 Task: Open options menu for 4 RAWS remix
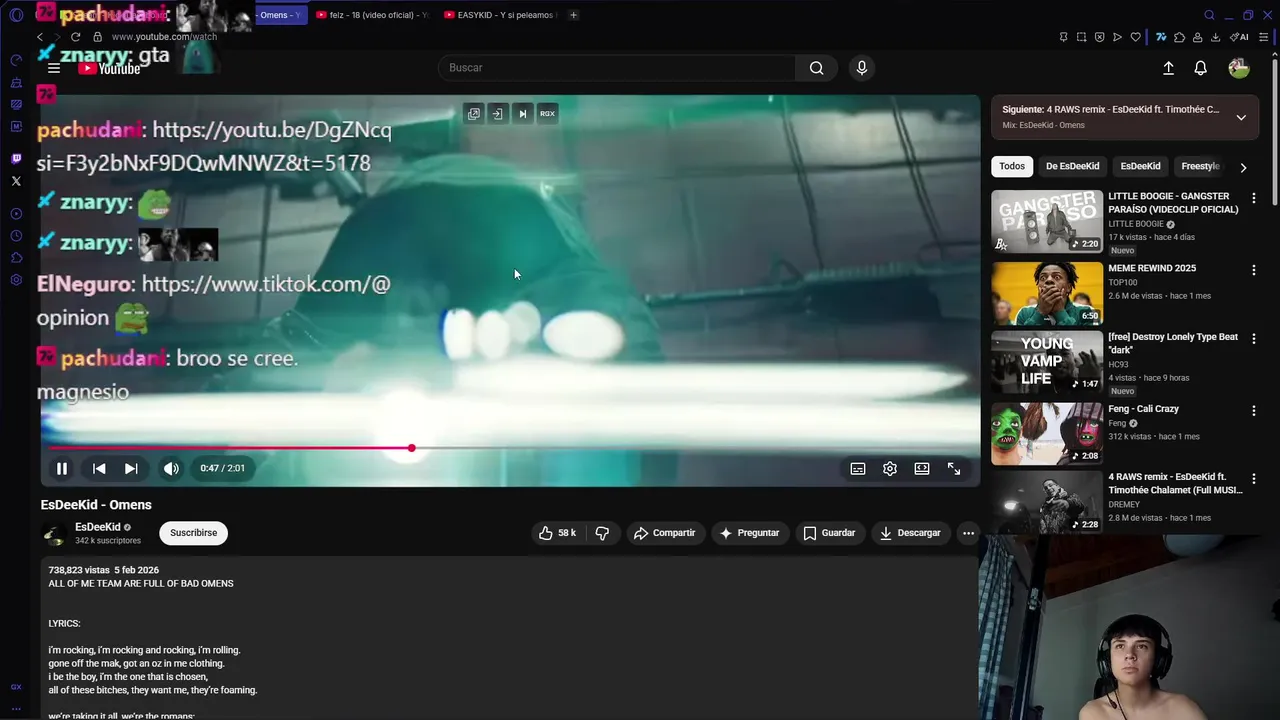[x=1253, y=480]
